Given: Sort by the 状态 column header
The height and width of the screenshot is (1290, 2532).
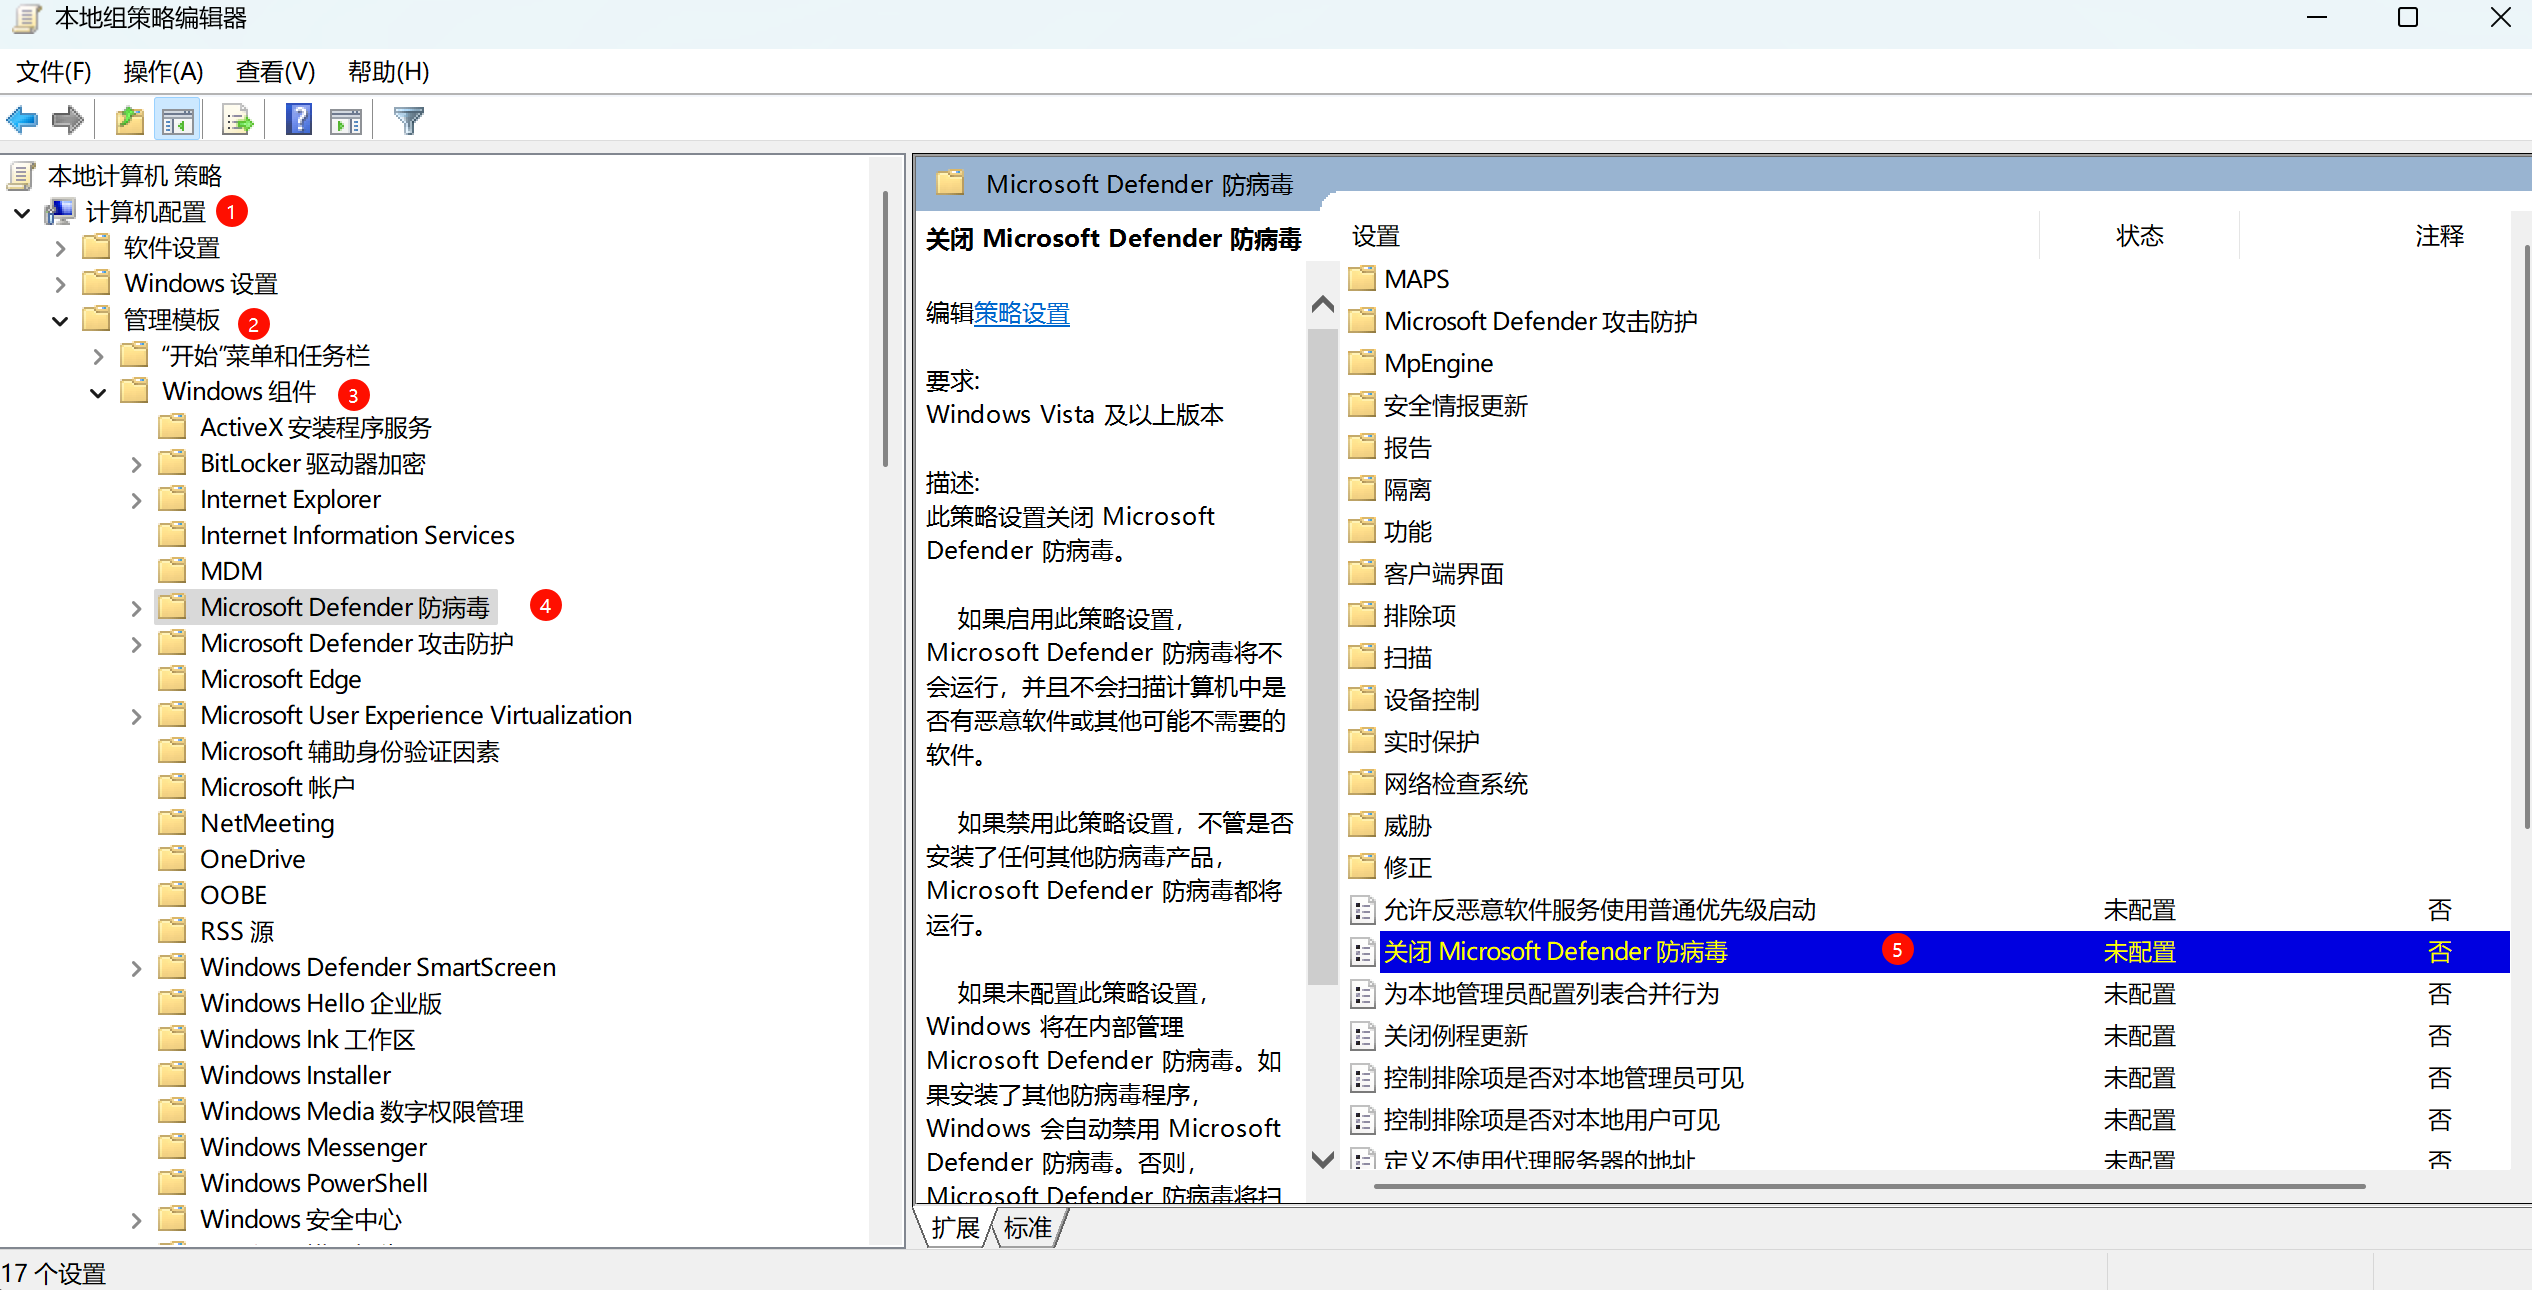Looking at the screenshot, I should pos(2139,237).
